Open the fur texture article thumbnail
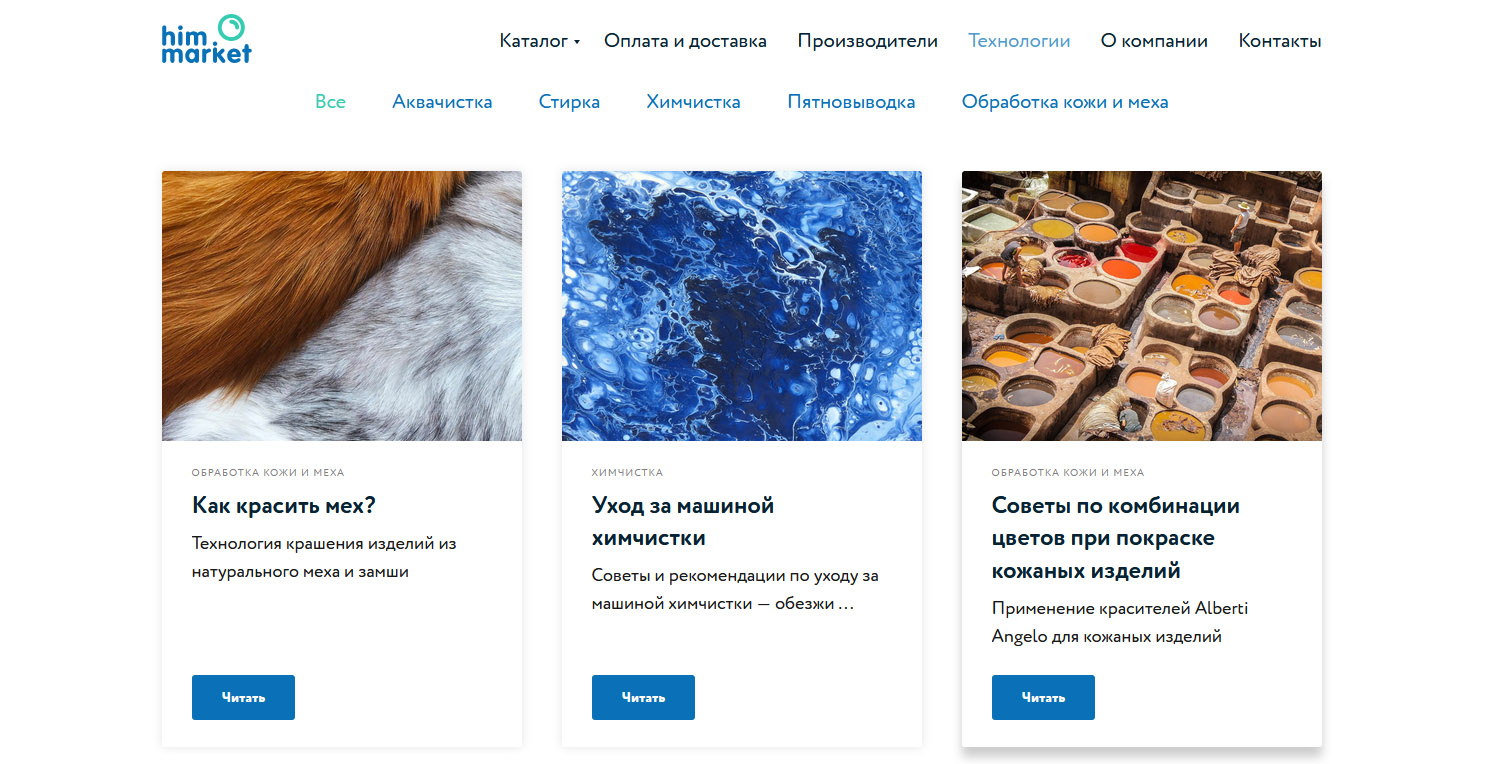Viewport: 1492px width, 764px height. (x=342, y=306)
